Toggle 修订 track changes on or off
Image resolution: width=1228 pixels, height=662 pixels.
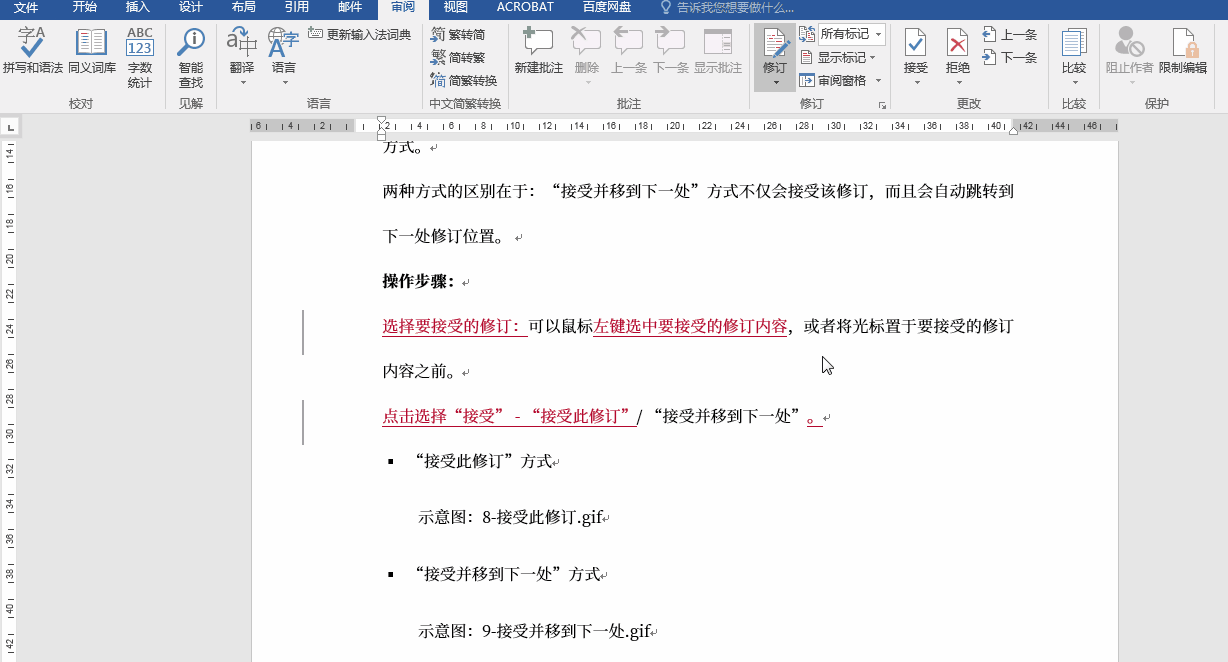pyautogui.click(x=775, y=48)
